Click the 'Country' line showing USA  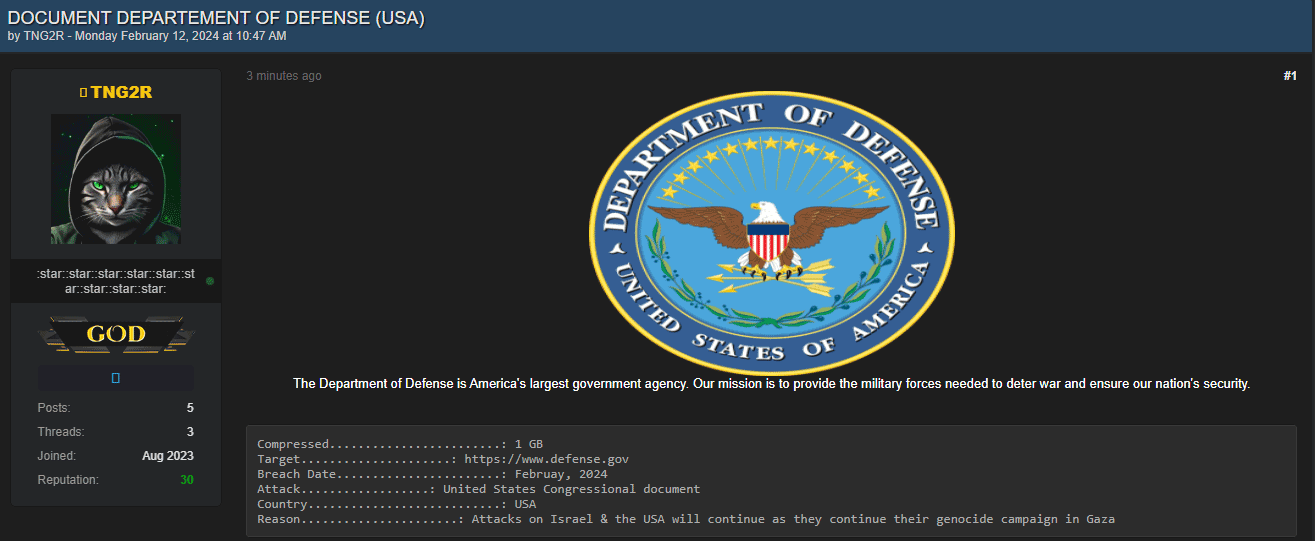click(x=397, y=504)
